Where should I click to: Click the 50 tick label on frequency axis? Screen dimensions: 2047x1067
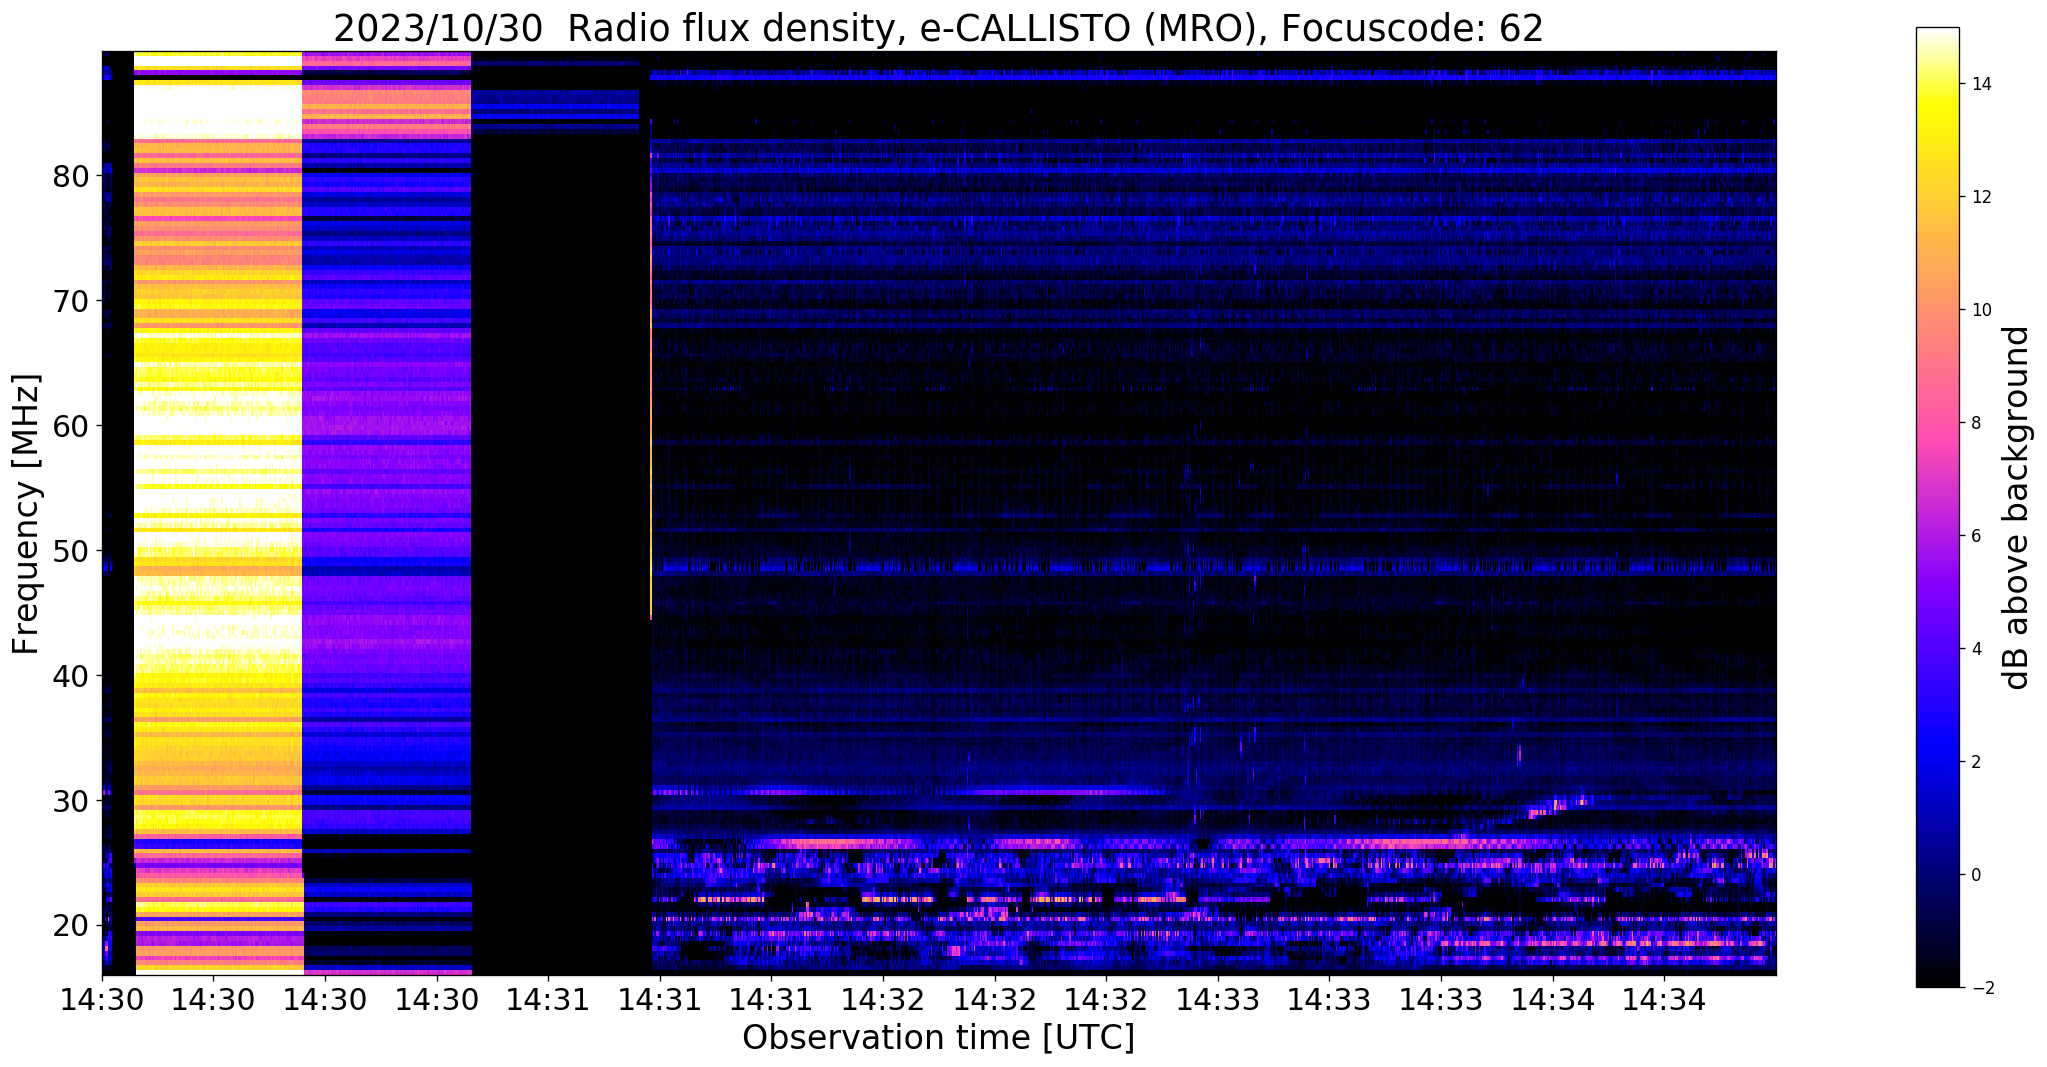72,552
